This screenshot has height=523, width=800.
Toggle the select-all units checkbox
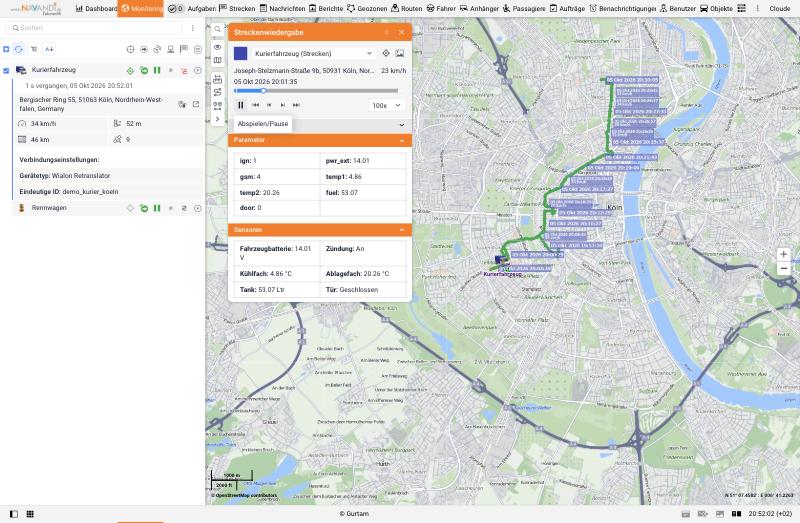pyautogui.click(x=6, y=49)
